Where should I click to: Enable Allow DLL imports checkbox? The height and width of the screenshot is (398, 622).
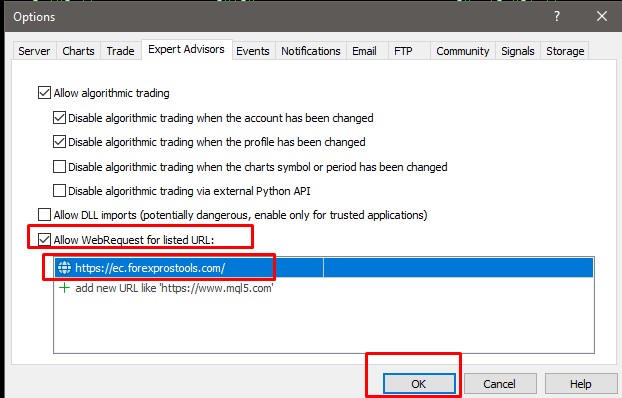pos(44,215)
